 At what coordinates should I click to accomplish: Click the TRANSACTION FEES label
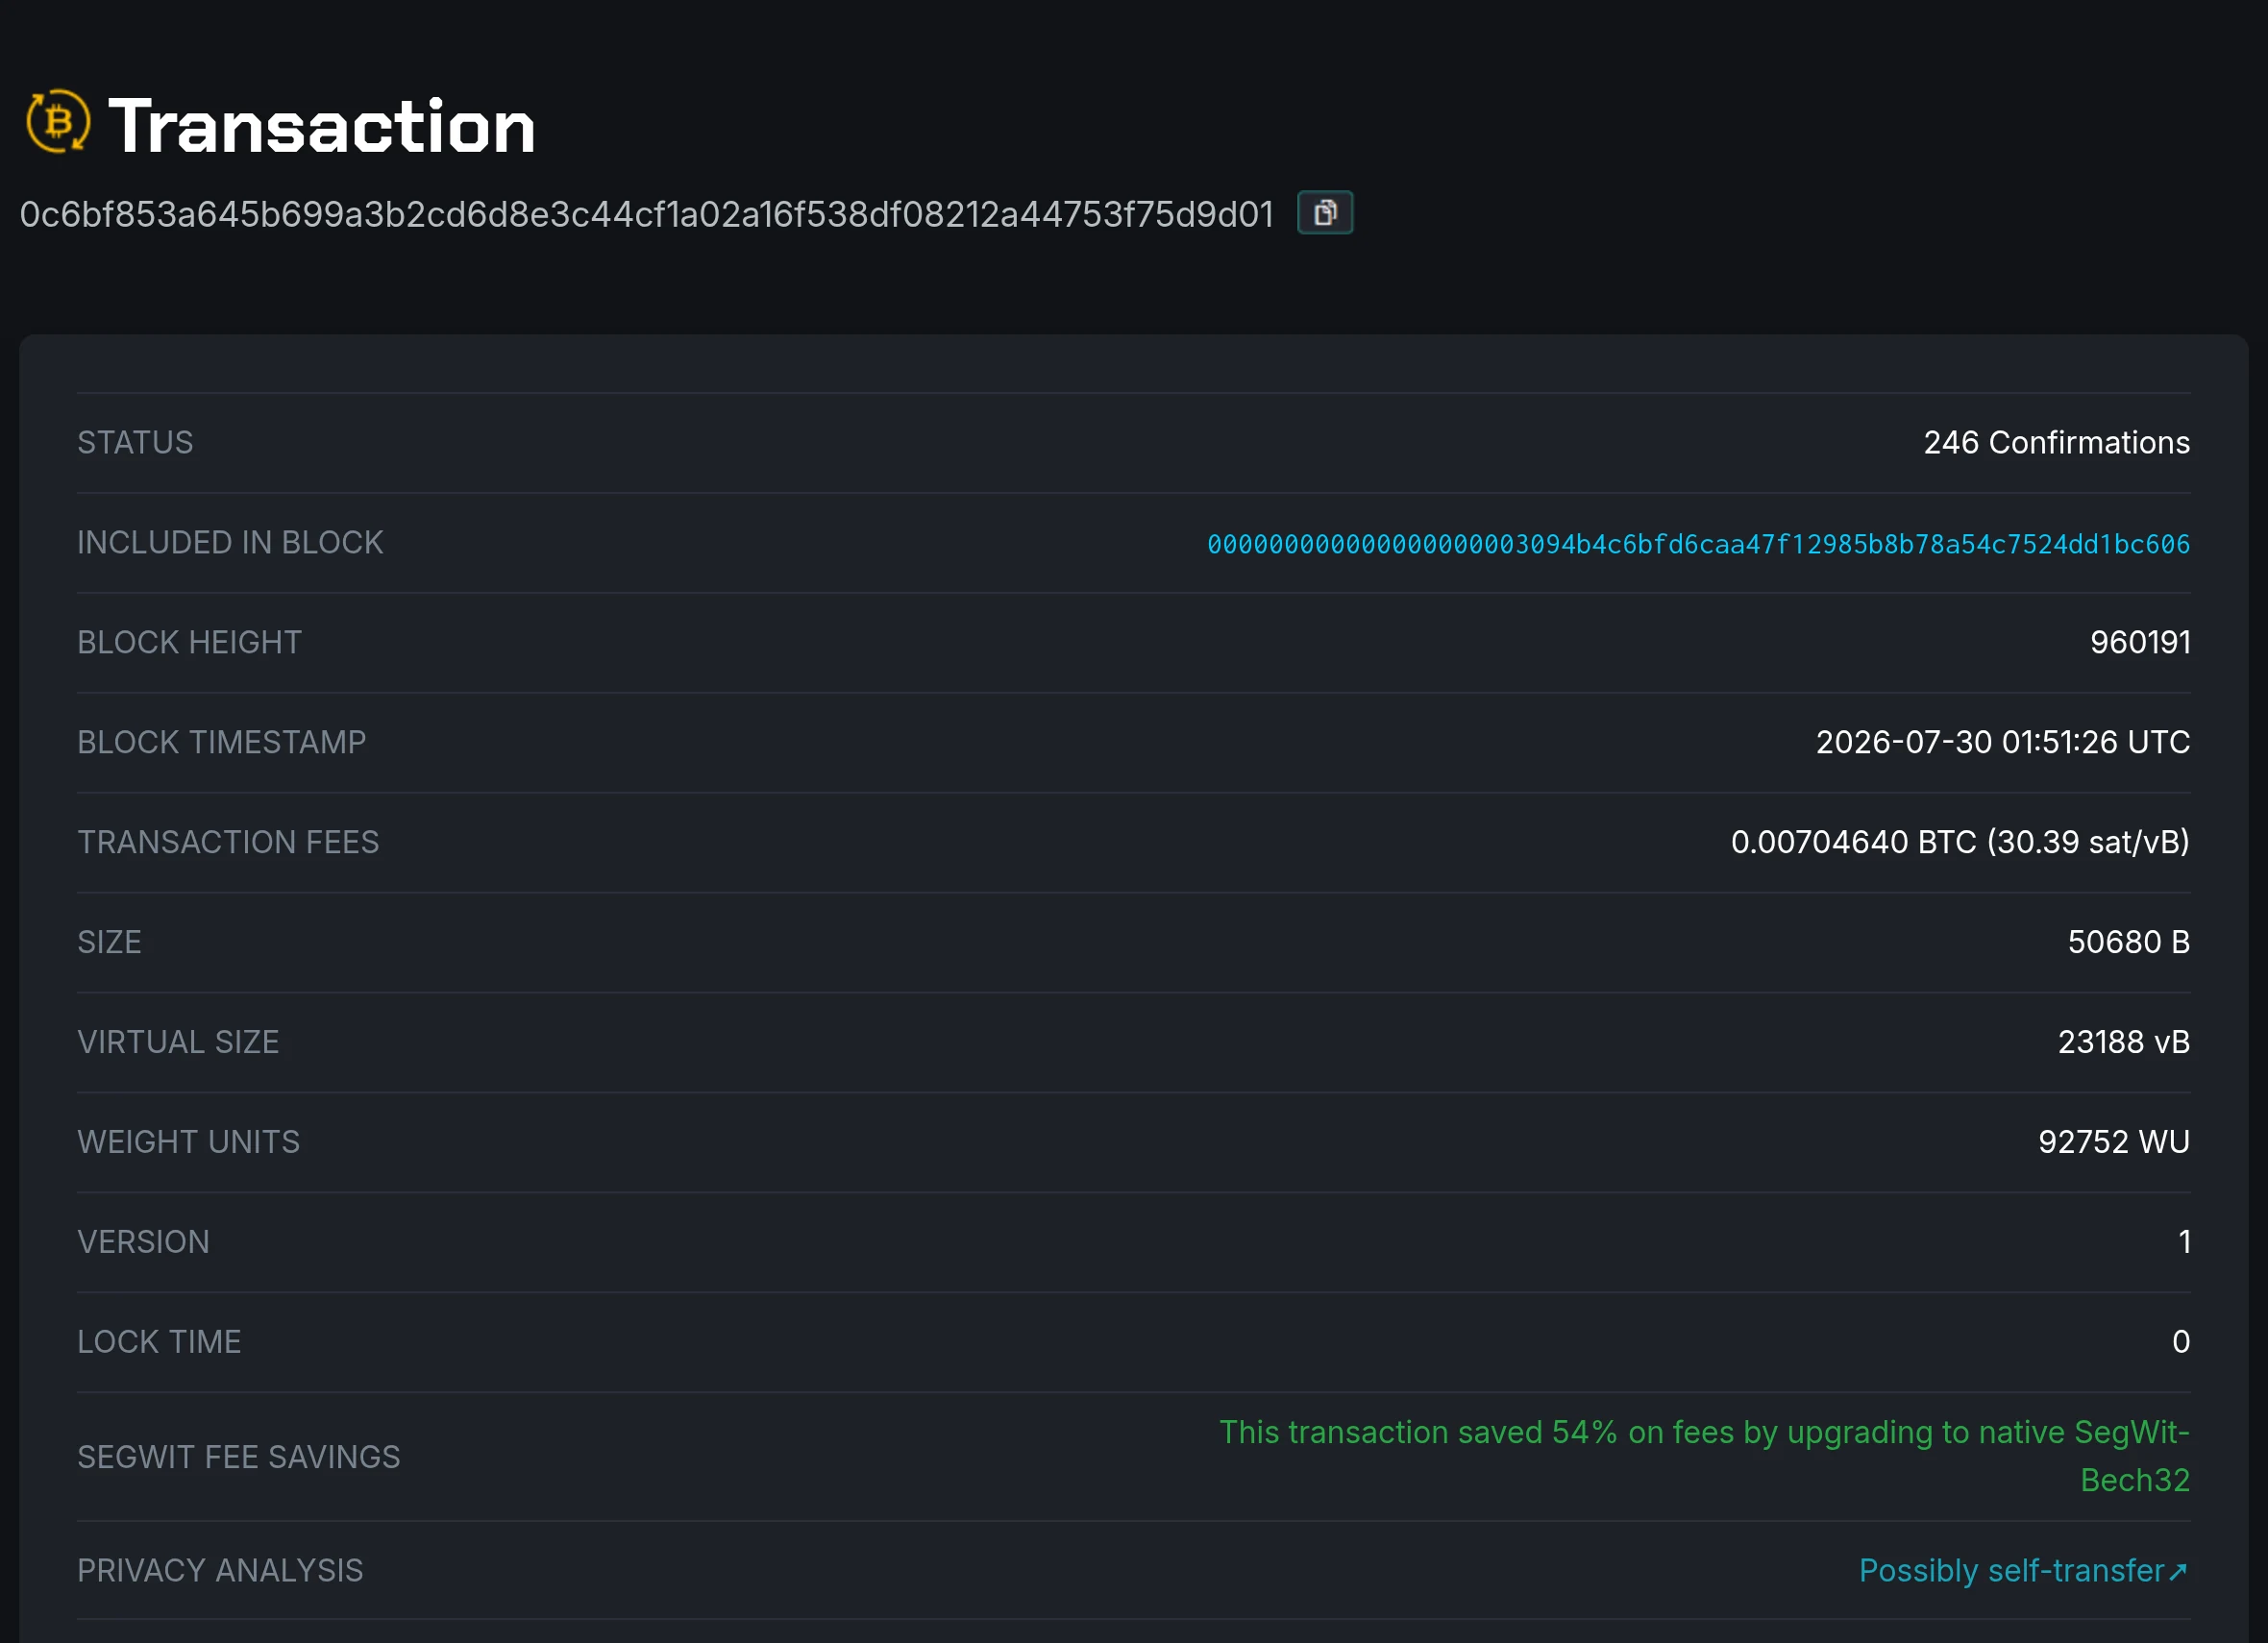(x=229, y=842)
